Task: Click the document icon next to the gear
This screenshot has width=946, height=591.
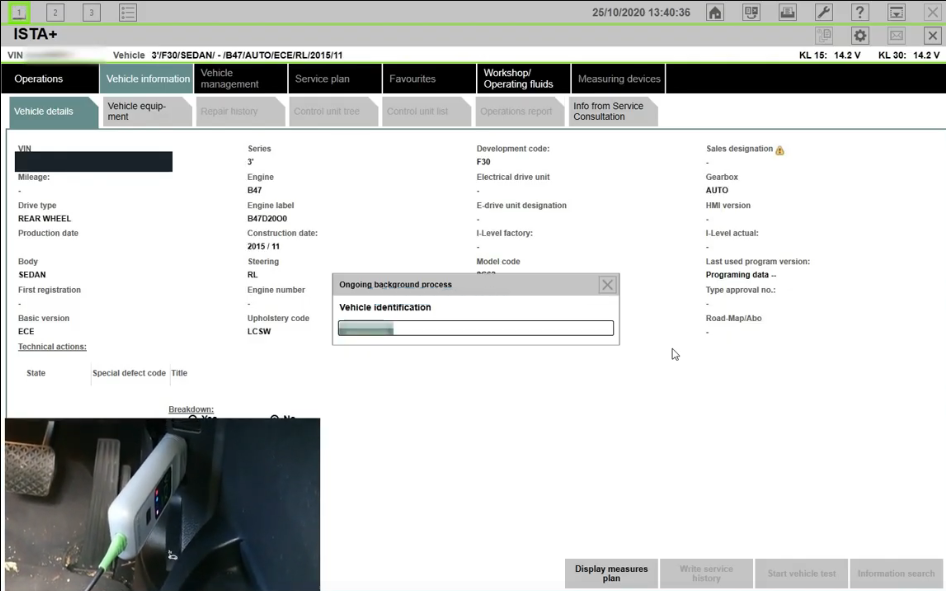Action: pyautogui.click(x=824, y=36)
